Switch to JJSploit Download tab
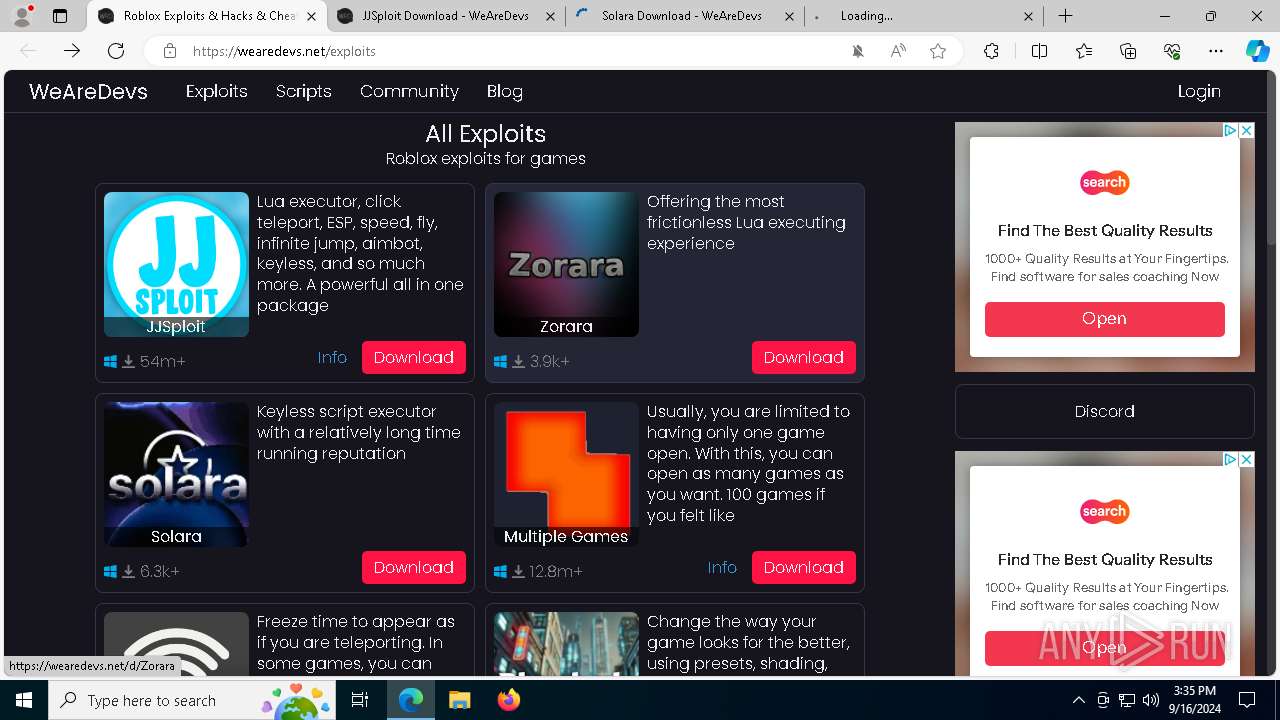The width and height of the screenshot is (1280, 720). (x=446, y=16)
